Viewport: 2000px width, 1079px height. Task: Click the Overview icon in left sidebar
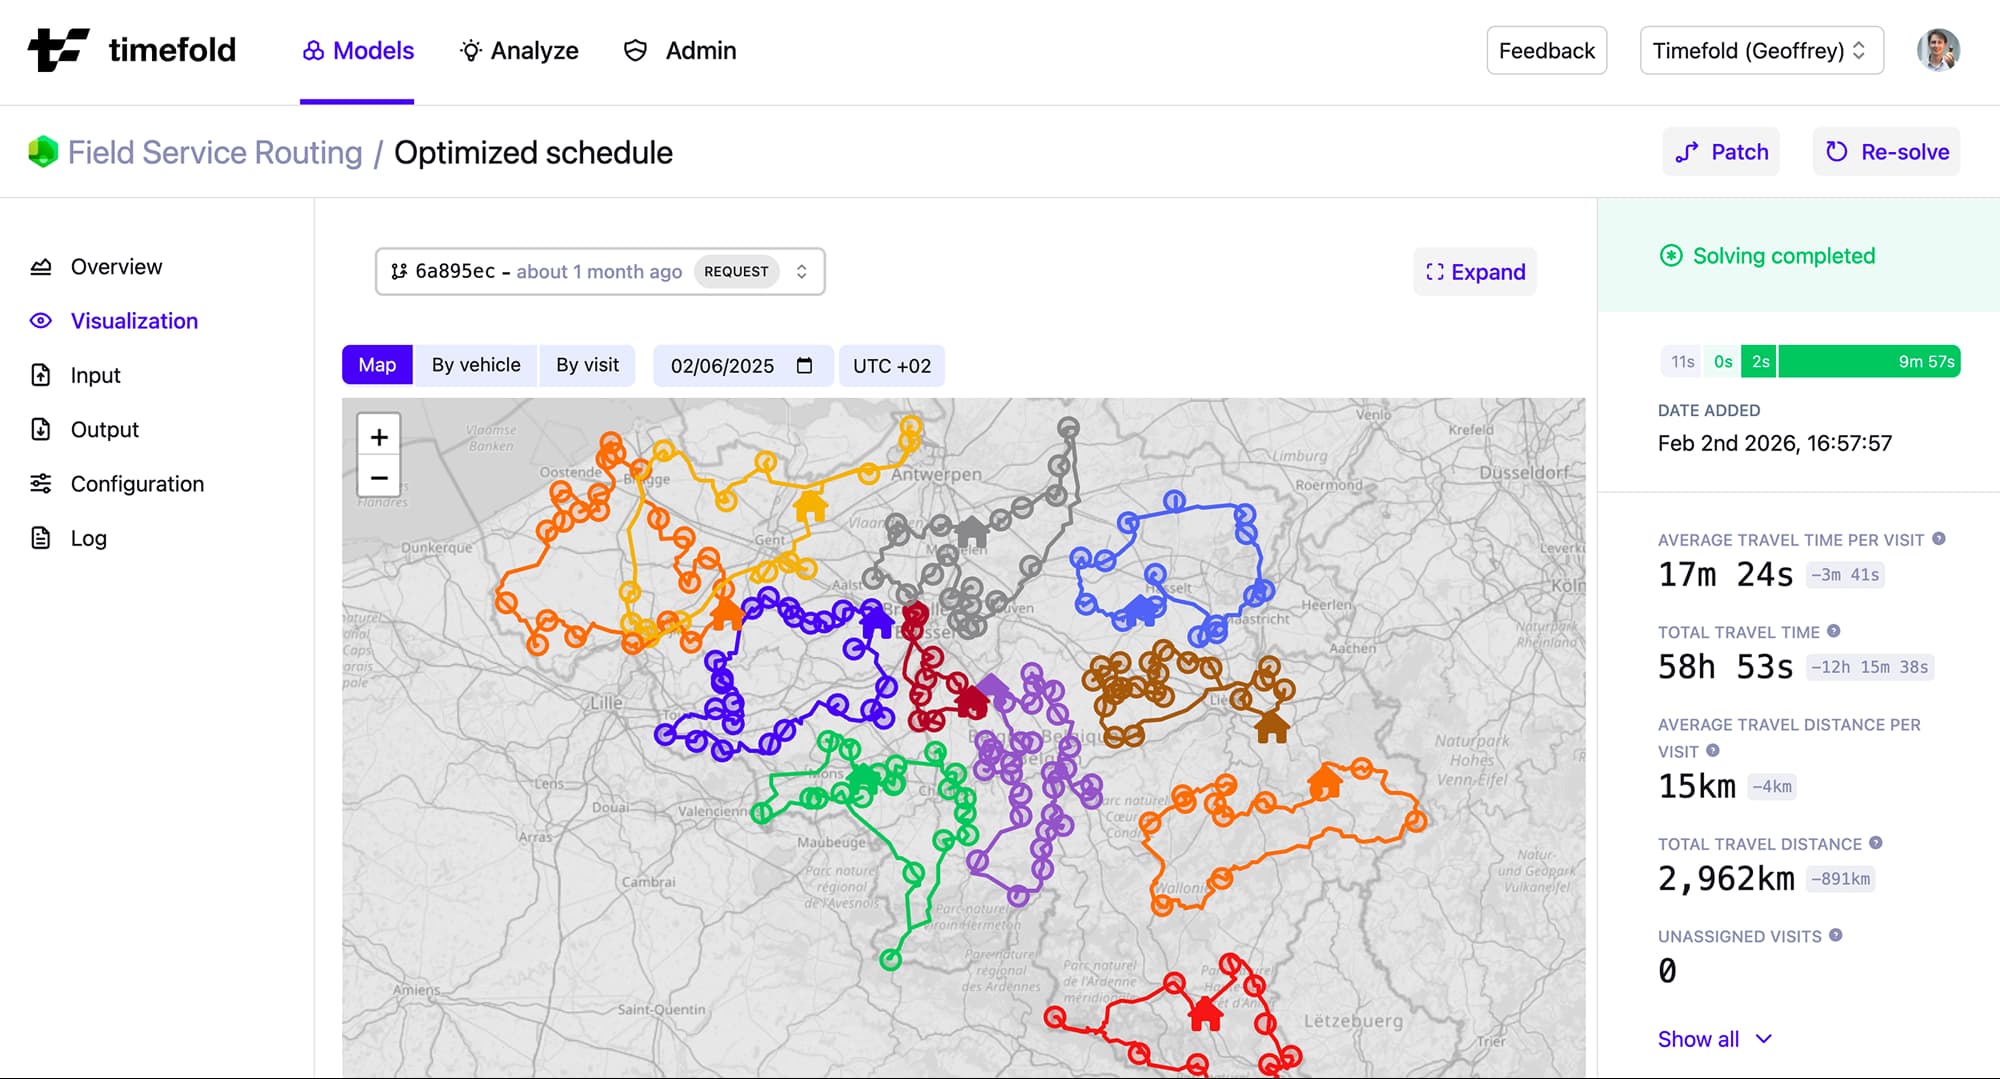[39, 266]
